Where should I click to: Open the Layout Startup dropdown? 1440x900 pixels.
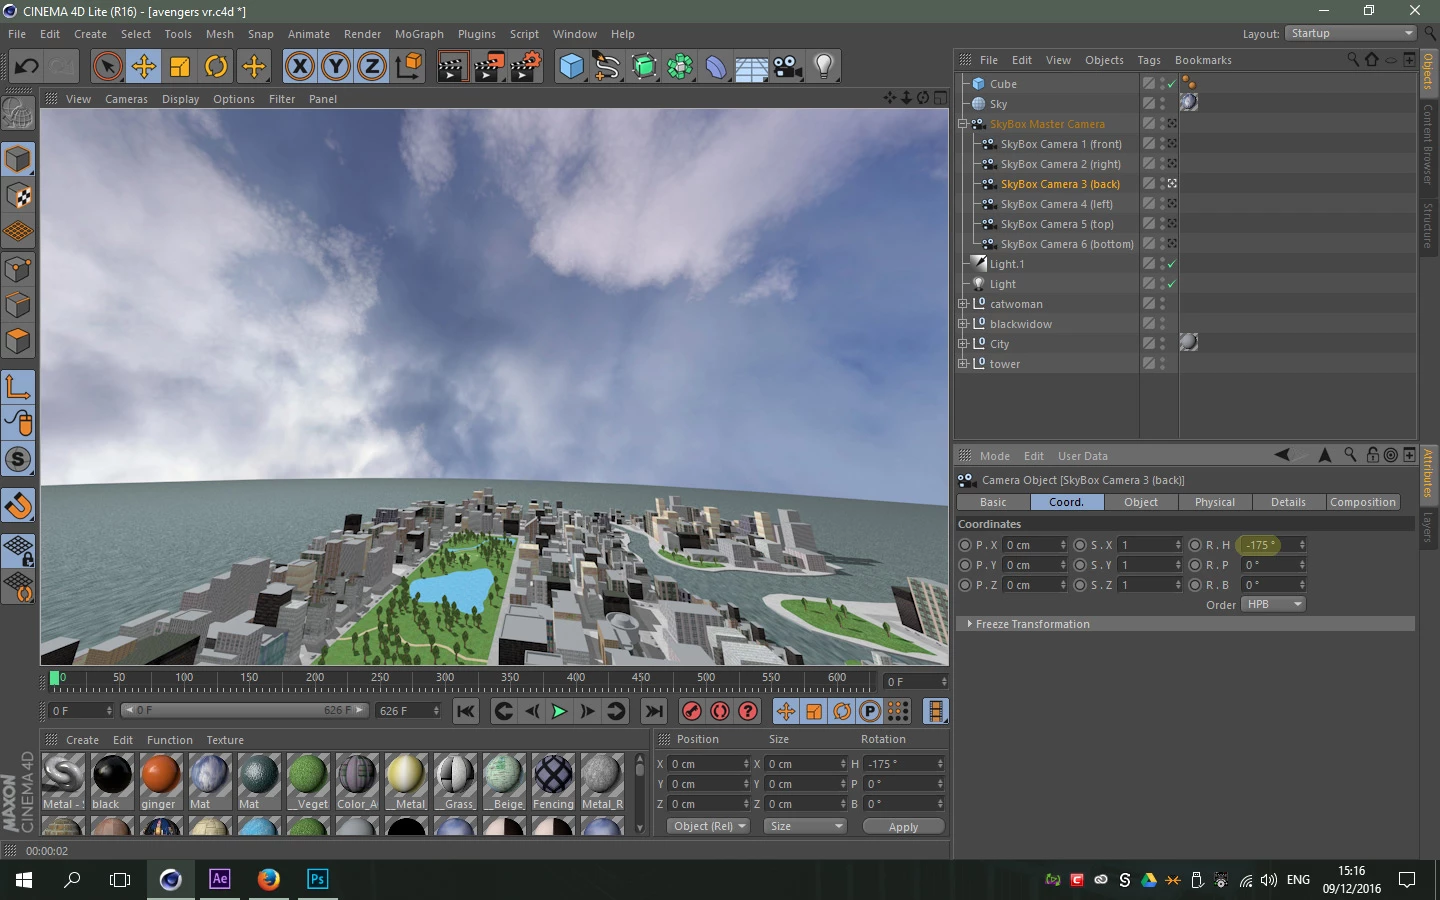pyautogui.click(x=1351, y=33)
